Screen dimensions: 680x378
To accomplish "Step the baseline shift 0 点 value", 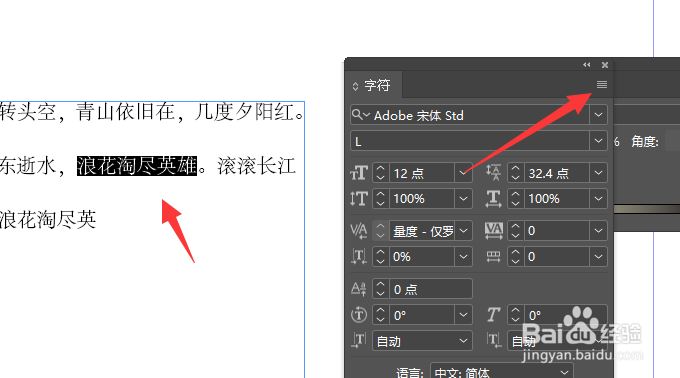I will pyautogui.click(x=380, y=289).
